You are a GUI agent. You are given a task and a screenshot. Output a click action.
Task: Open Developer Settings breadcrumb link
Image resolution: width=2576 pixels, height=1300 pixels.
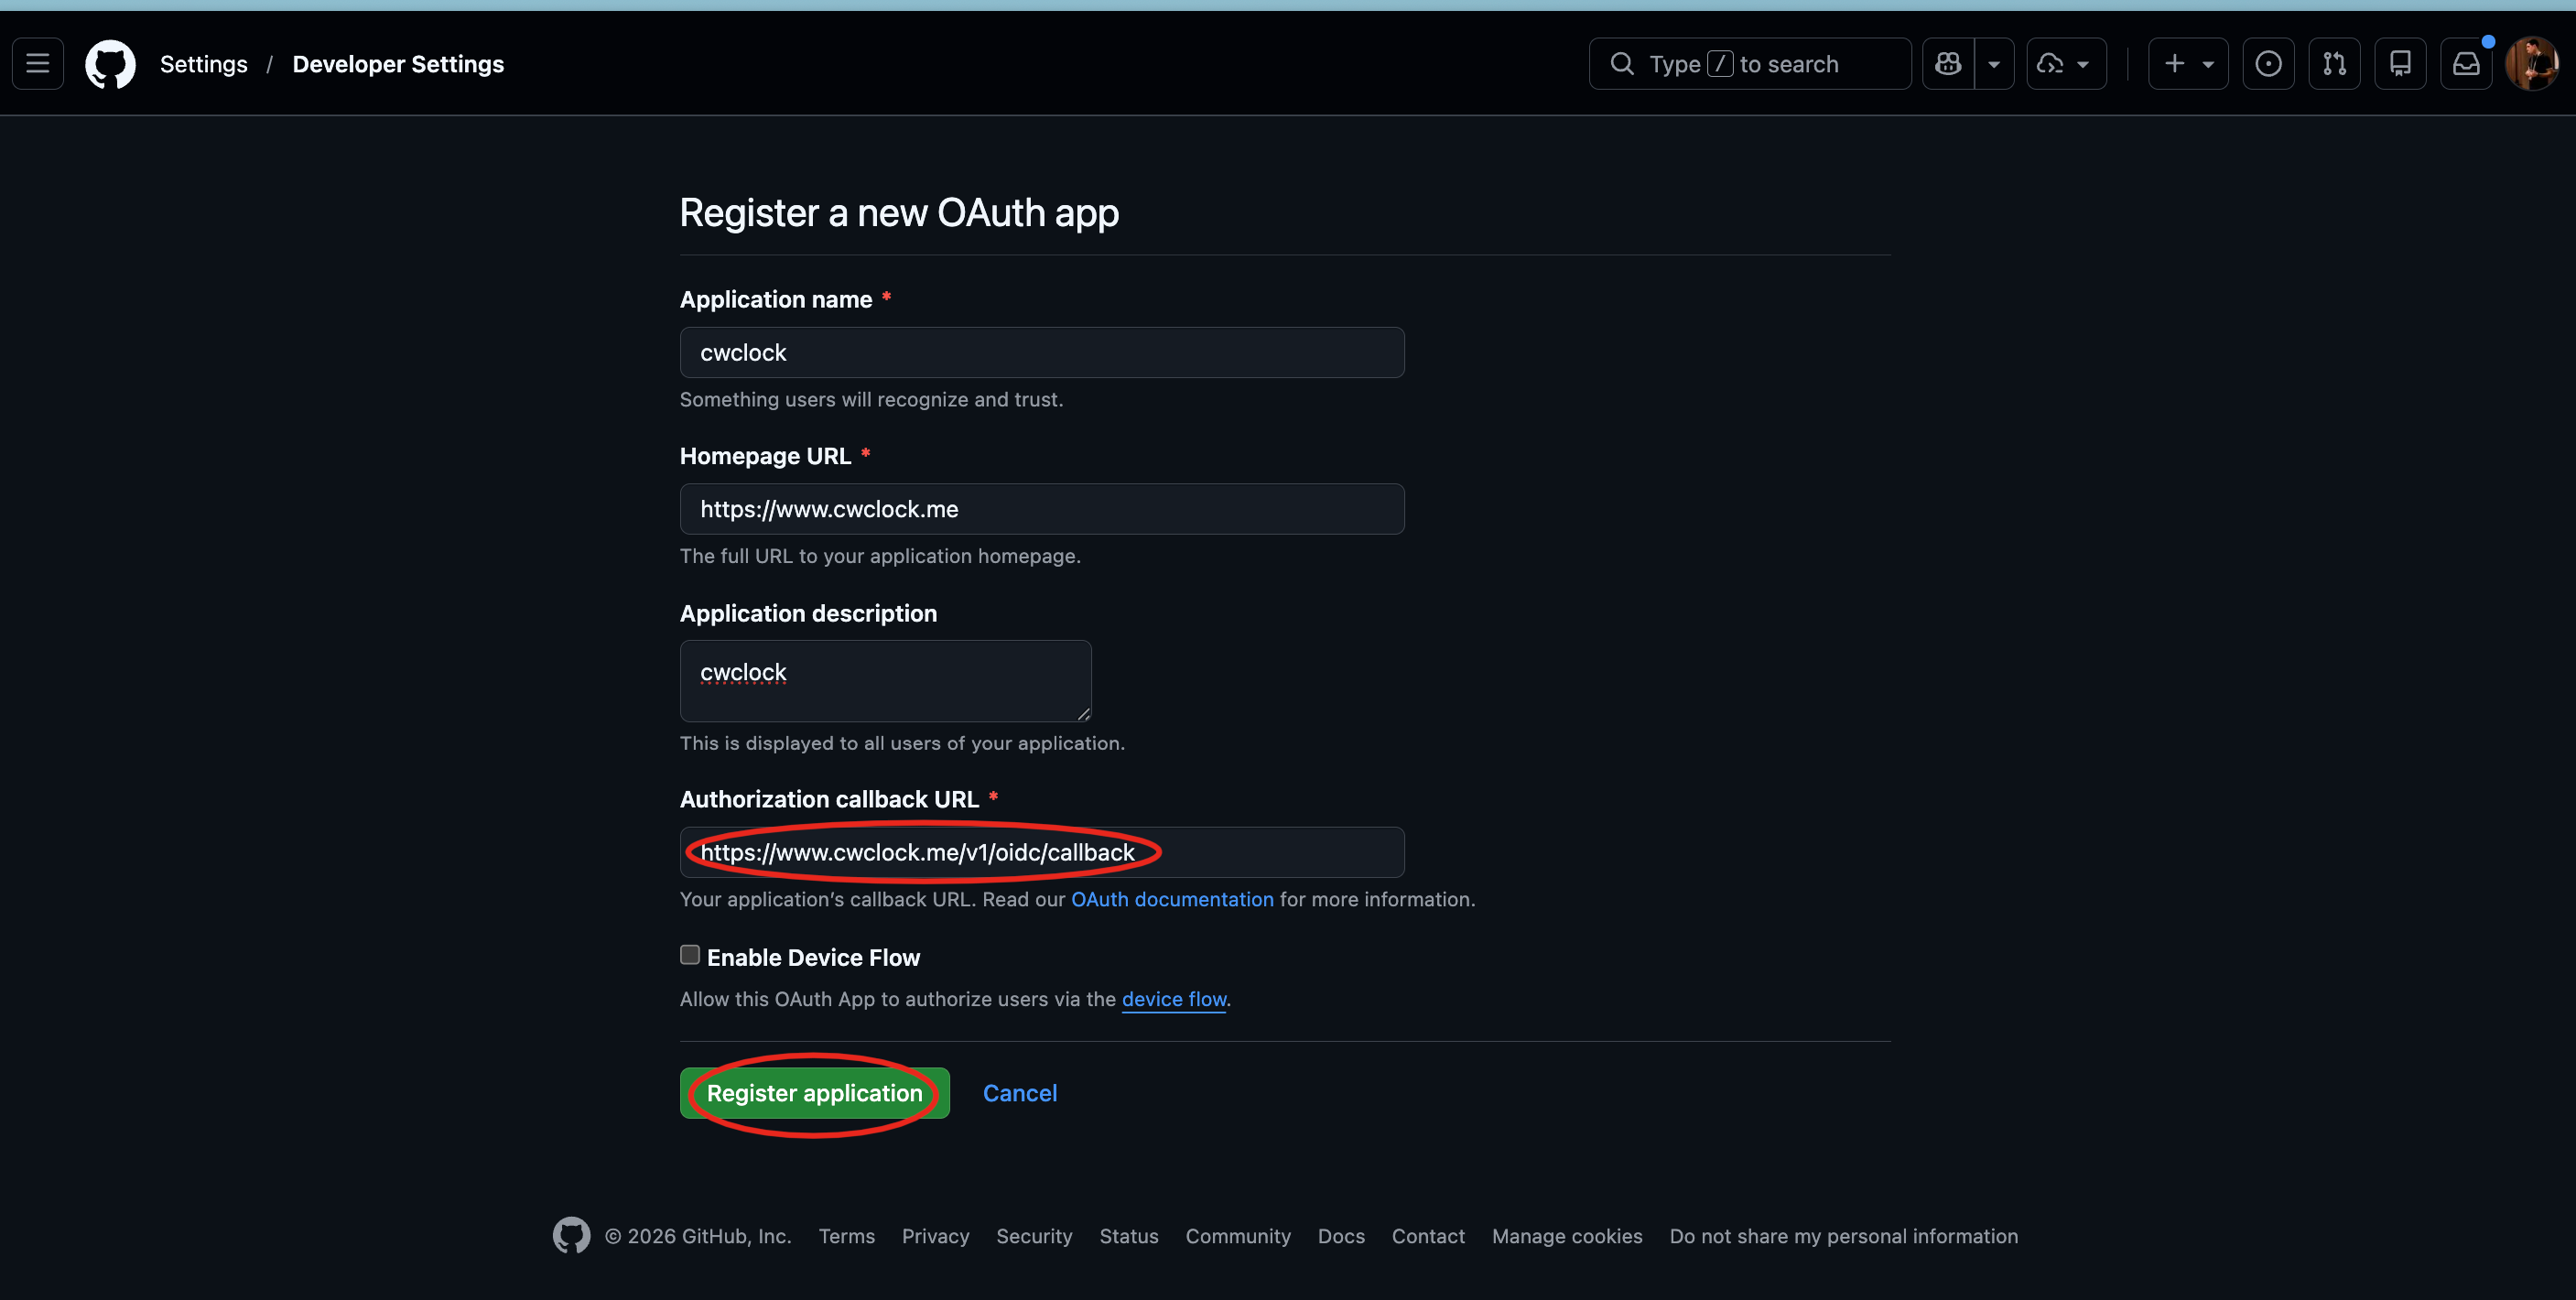(x=398, y=64)
